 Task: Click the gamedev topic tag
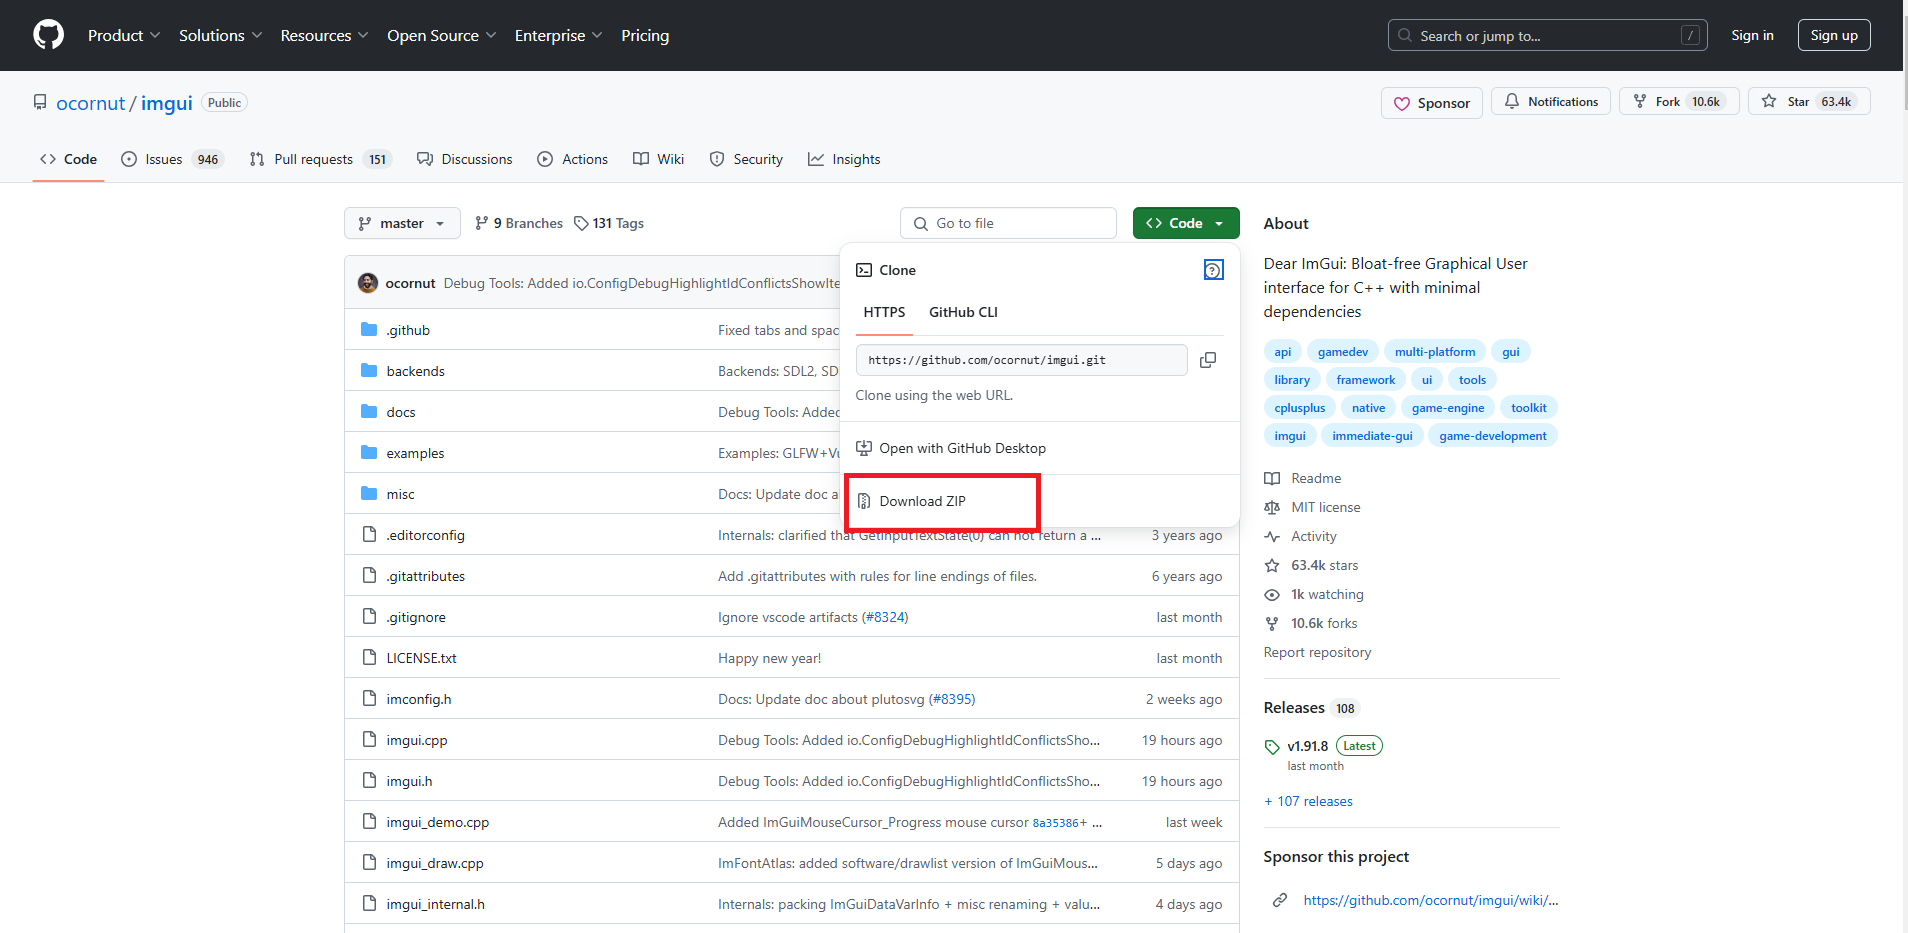[x=1343, y=352]
